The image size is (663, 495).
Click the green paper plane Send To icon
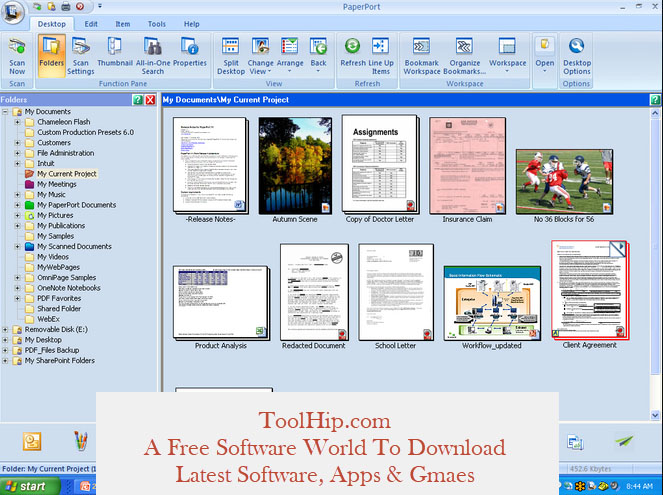(x=624, y=441)
